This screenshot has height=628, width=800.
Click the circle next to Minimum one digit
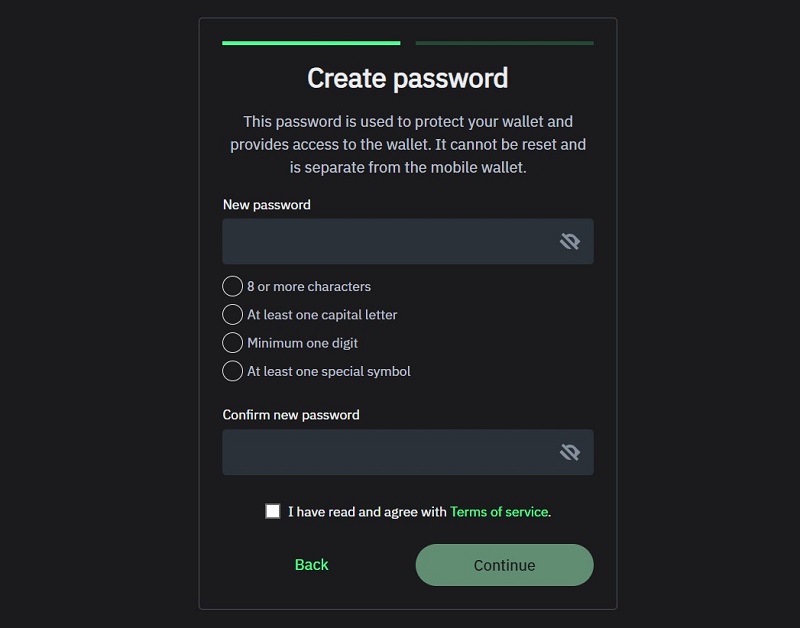[x=232, y=342]
